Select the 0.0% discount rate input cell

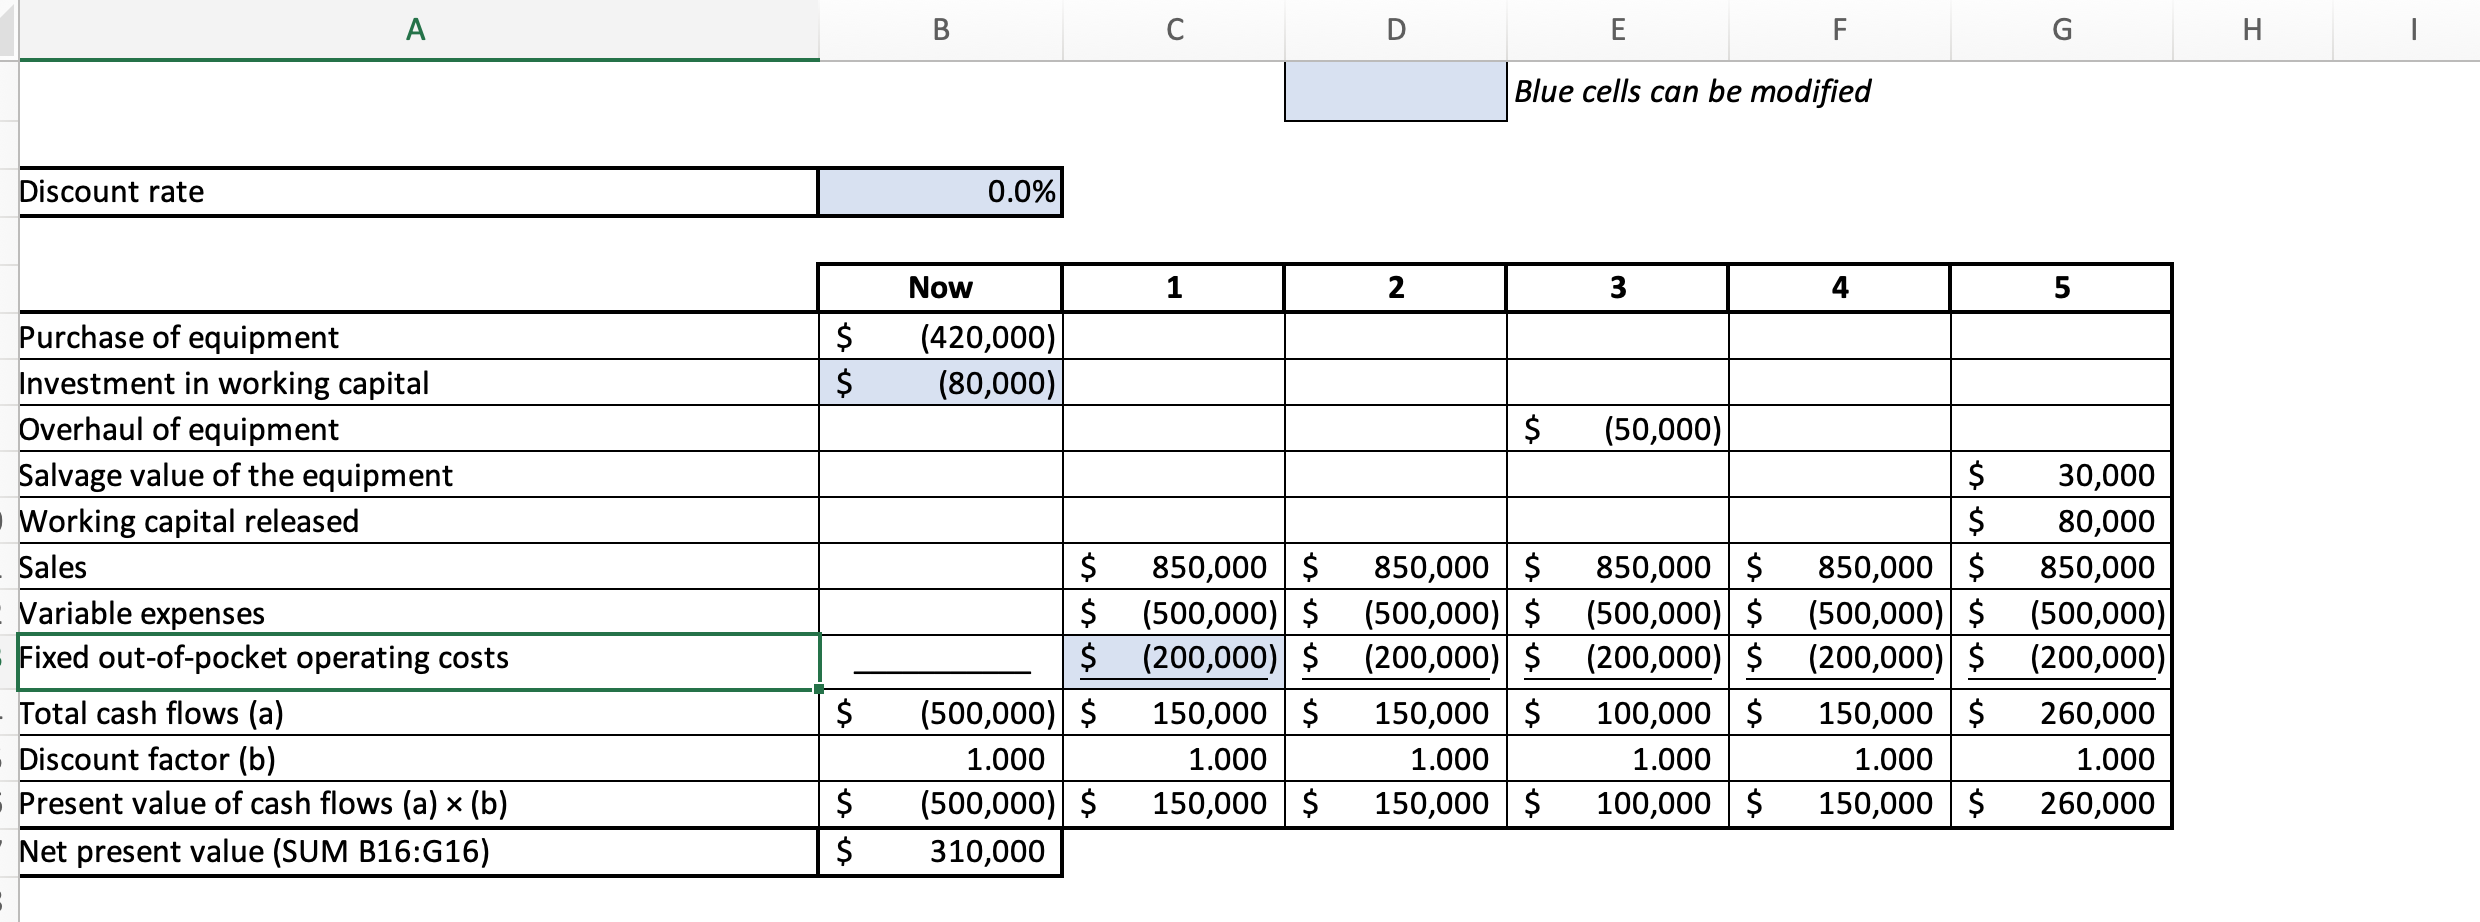(x=938, y=191)
